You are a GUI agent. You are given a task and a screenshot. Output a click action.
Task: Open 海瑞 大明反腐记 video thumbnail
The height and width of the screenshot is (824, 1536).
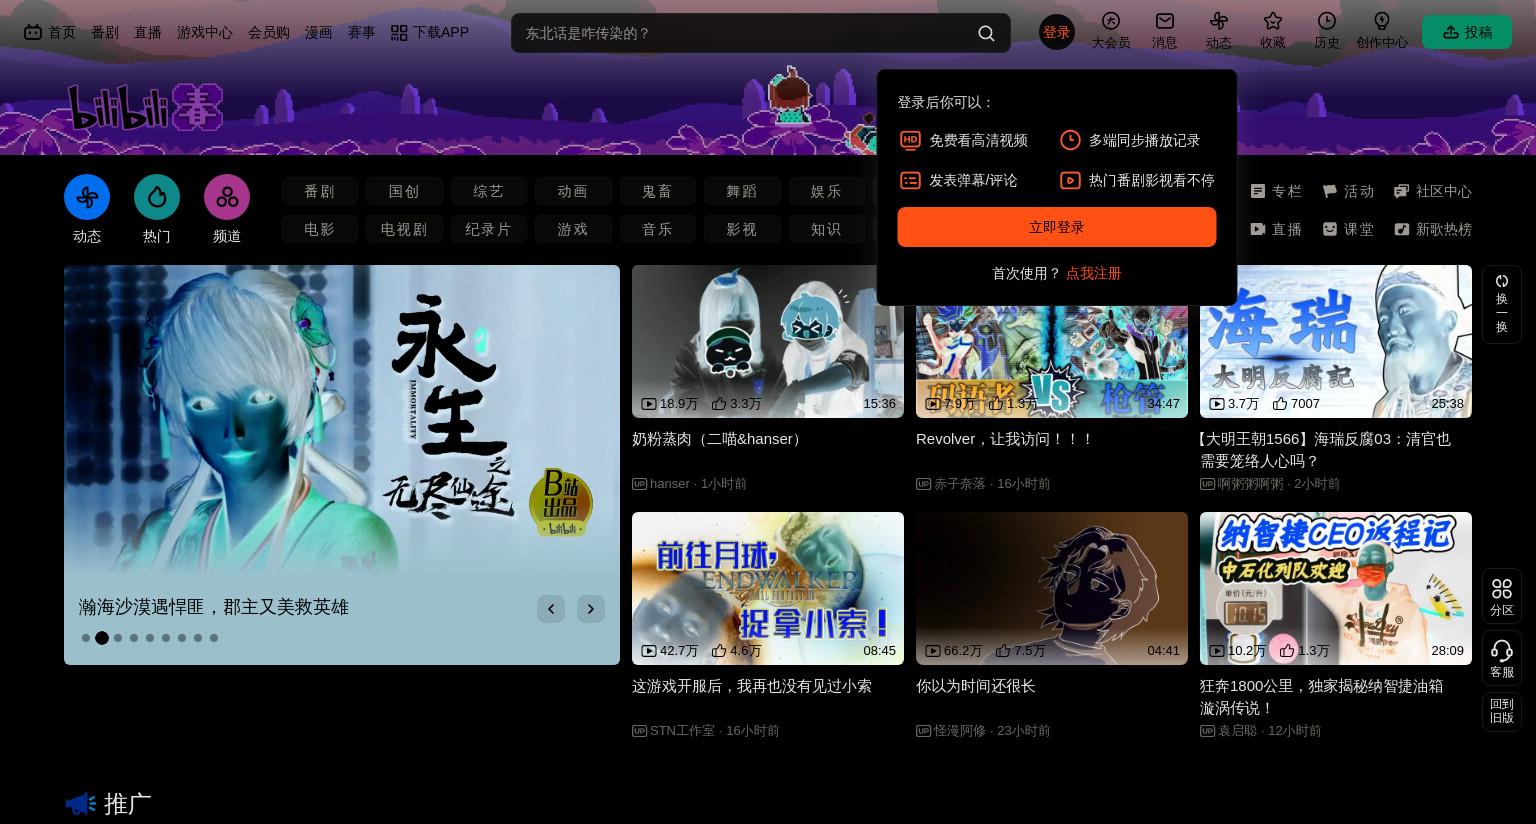pos(1336,341)
